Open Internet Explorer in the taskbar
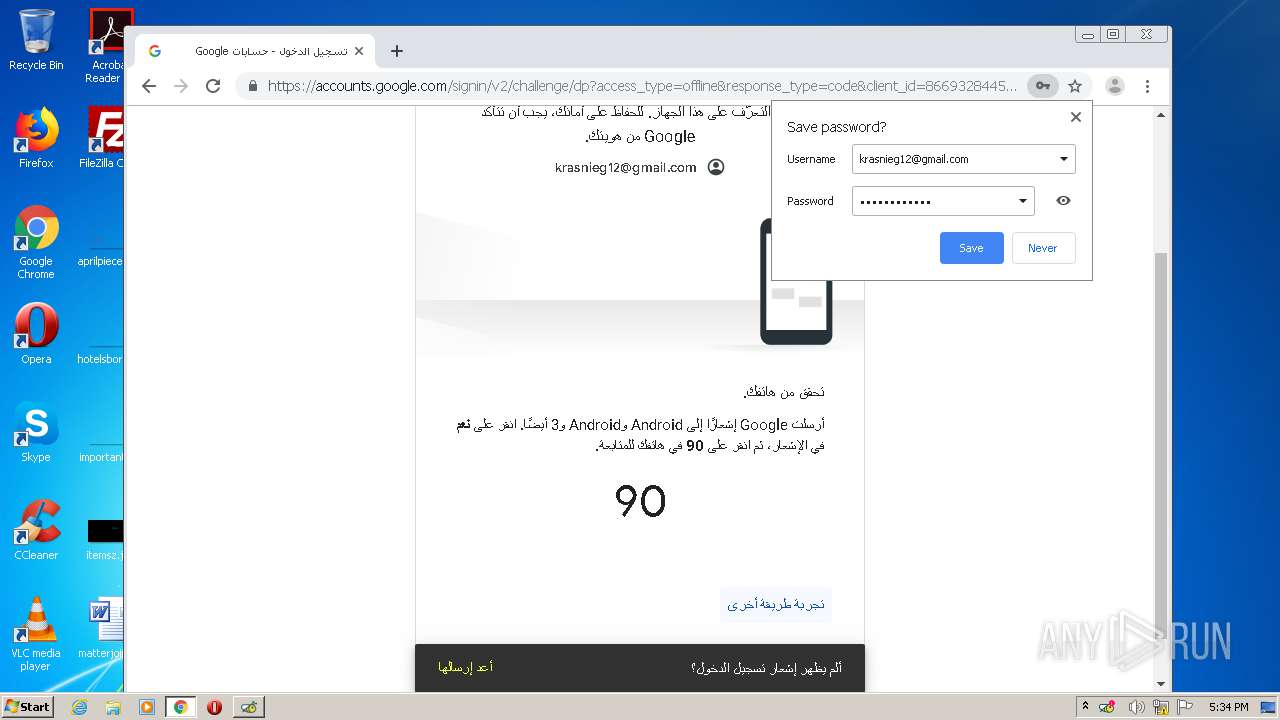This screenshot has height=720, width=1280. (79, 707)
